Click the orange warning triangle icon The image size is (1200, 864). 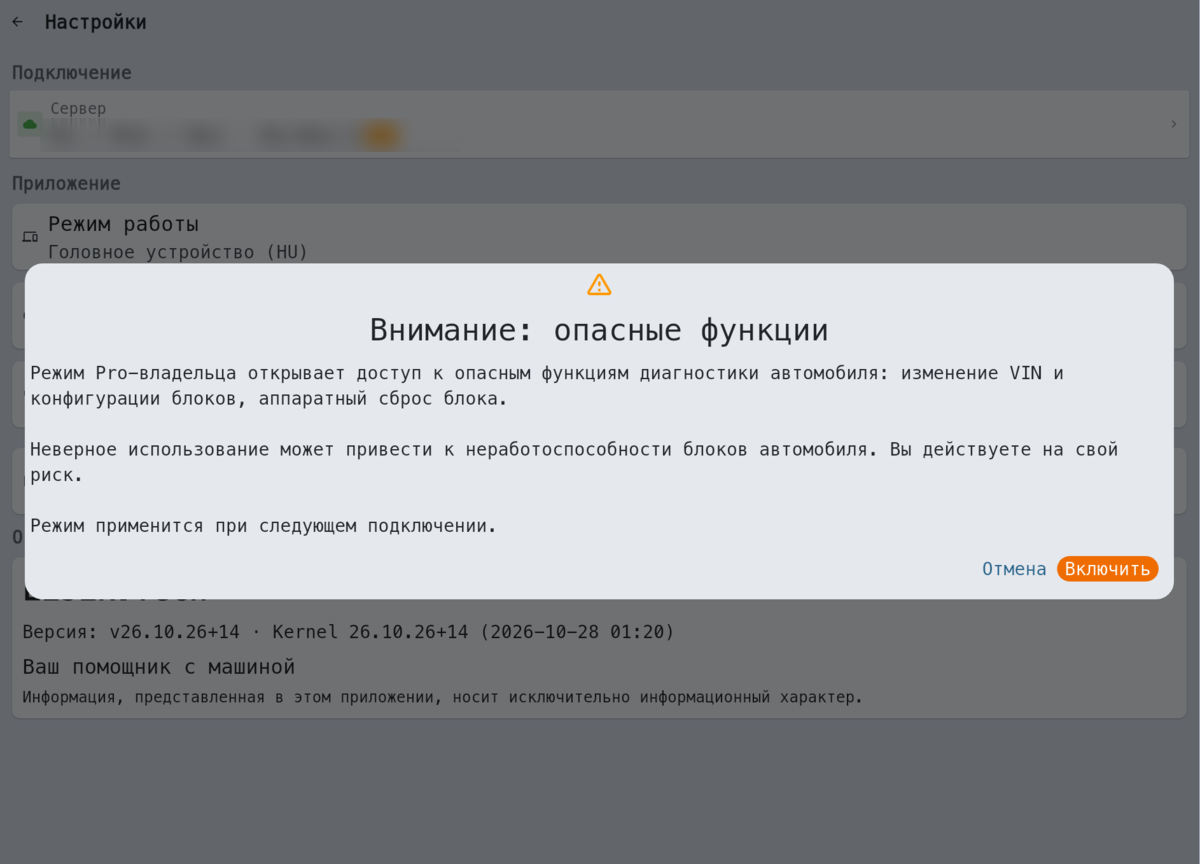click(599, 285)
